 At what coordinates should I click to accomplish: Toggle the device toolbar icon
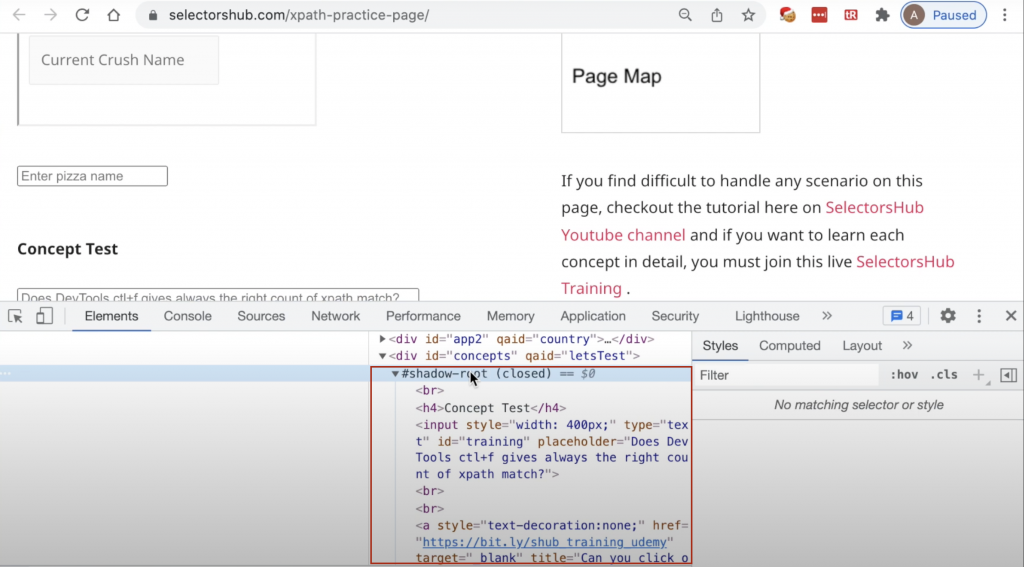pos(44,316)
